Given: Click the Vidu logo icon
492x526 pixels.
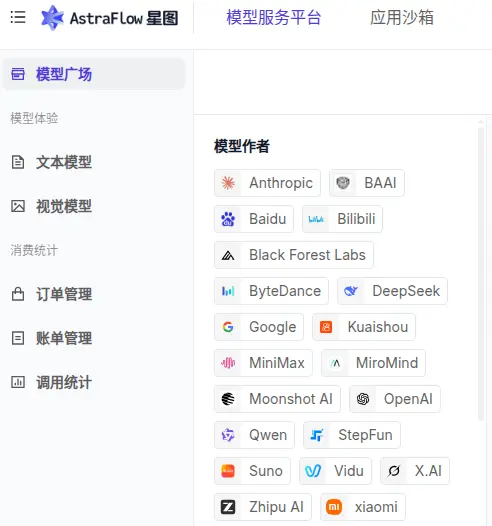Looking at the screenshot, I should pos(313,471).
